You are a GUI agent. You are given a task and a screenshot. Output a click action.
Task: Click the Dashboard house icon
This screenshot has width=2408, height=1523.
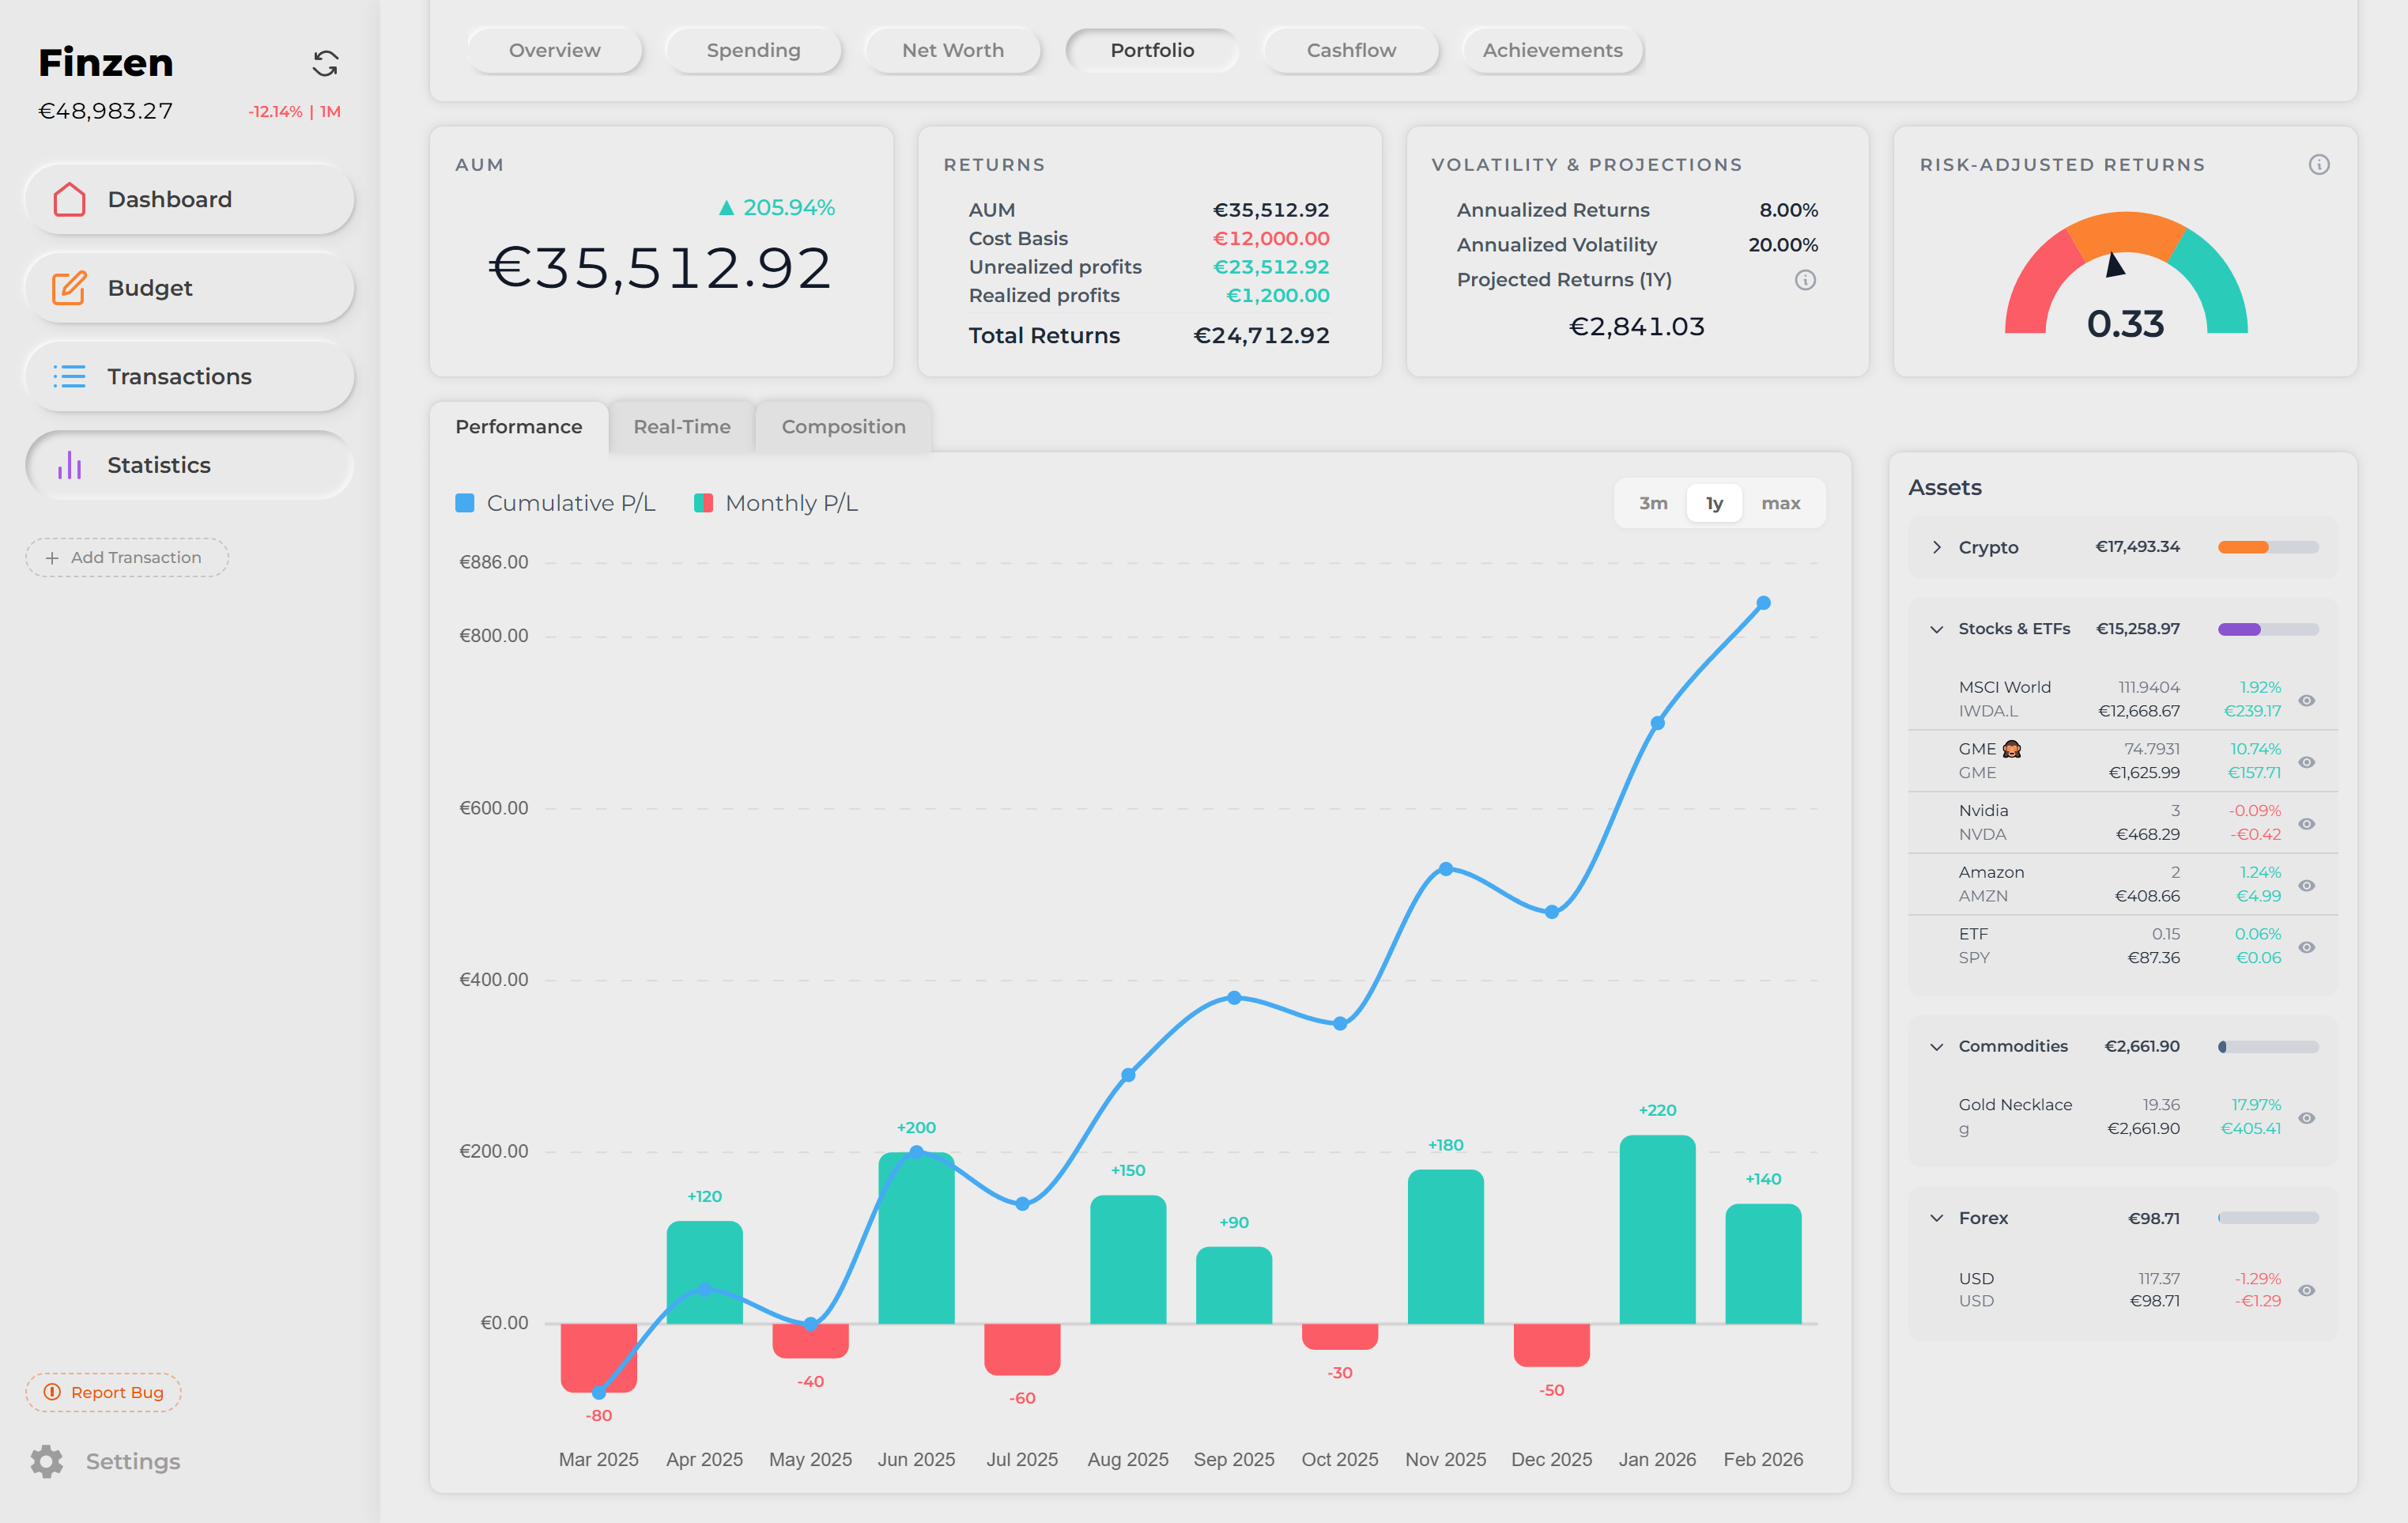pos(69,199)
